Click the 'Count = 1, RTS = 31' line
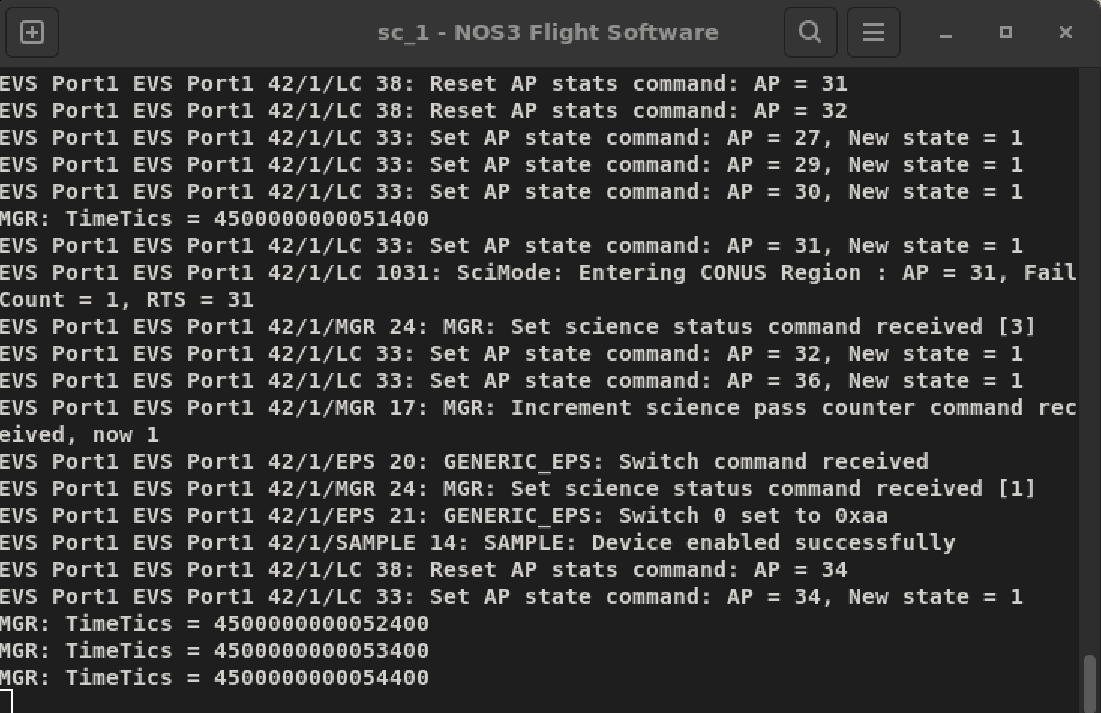The height and width of the screenshot is (713, 1101). click(126, 300)
